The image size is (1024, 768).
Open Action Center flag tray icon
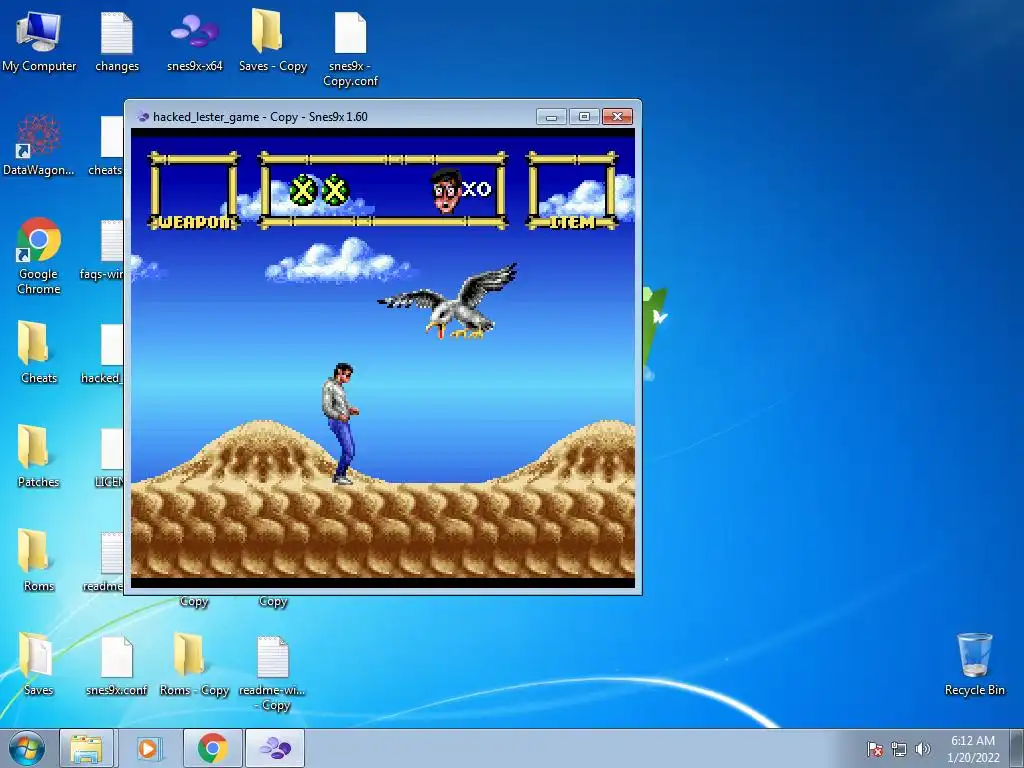(874, 749)
